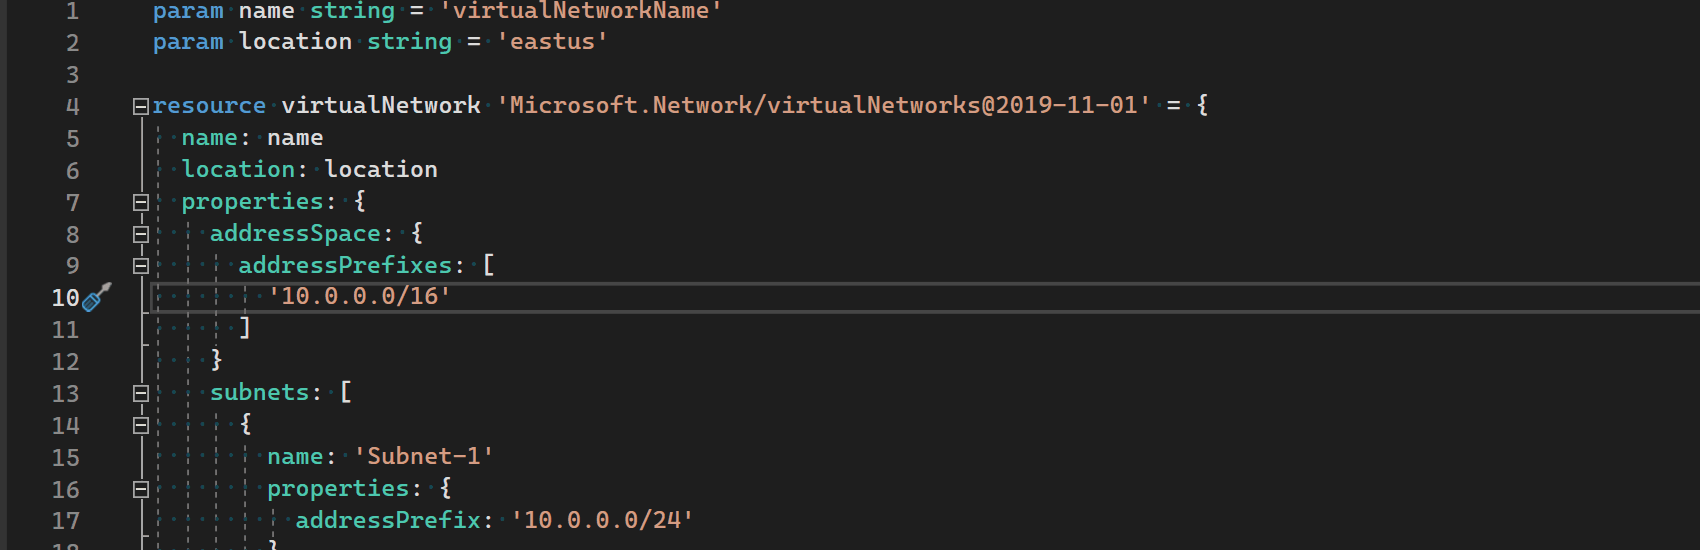Viewport: 1700px width, 550px height.
Task: Select line 12 via its line number
Action: pyautogui.click(x=65, y=362)
